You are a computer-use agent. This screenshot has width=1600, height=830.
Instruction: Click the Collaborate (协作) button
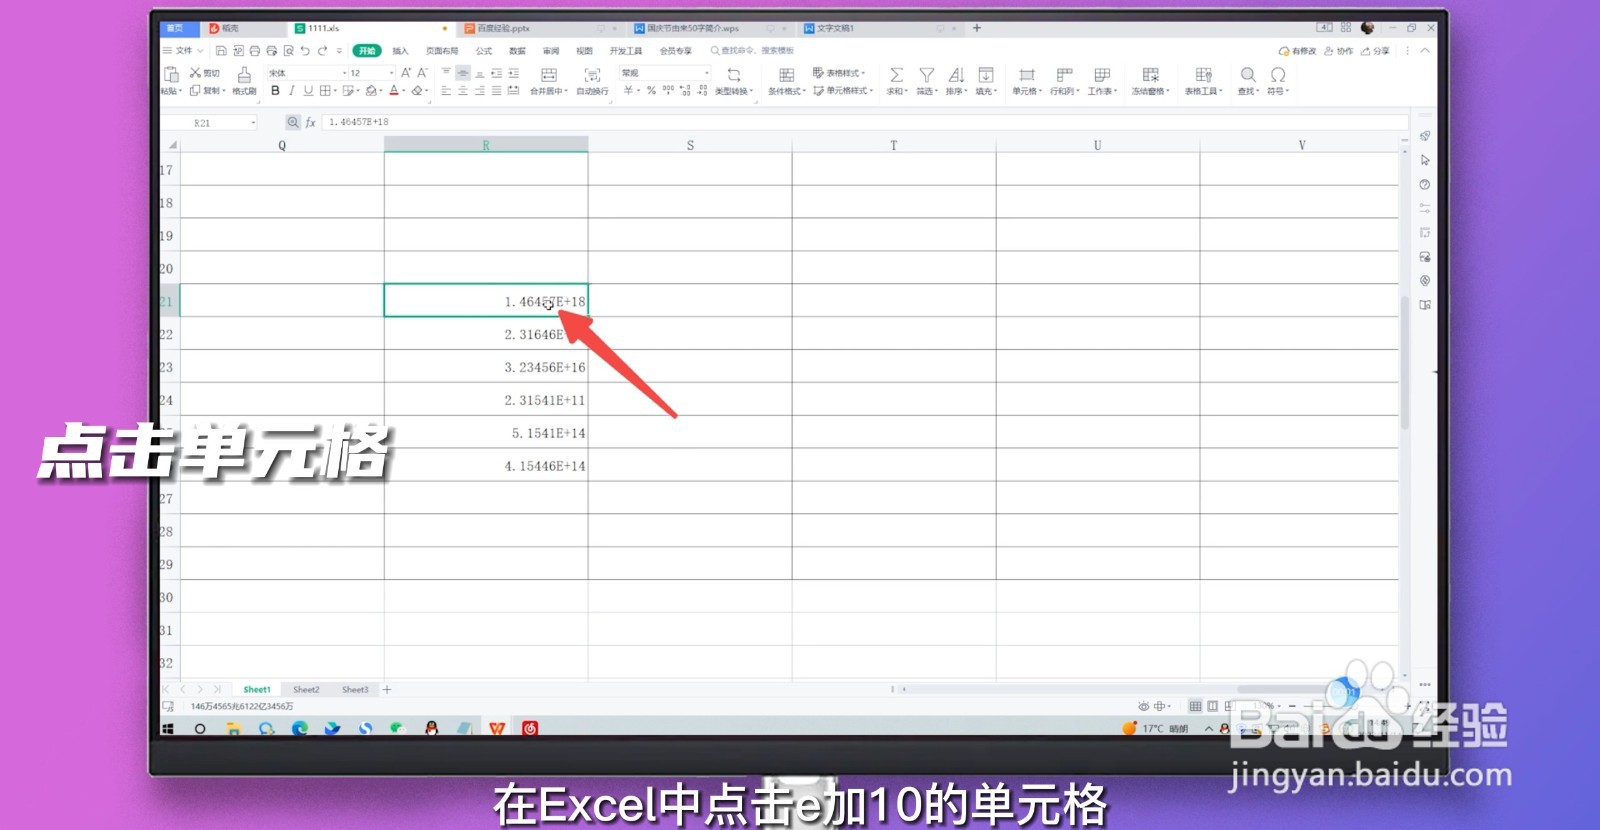pos(1338,50)
